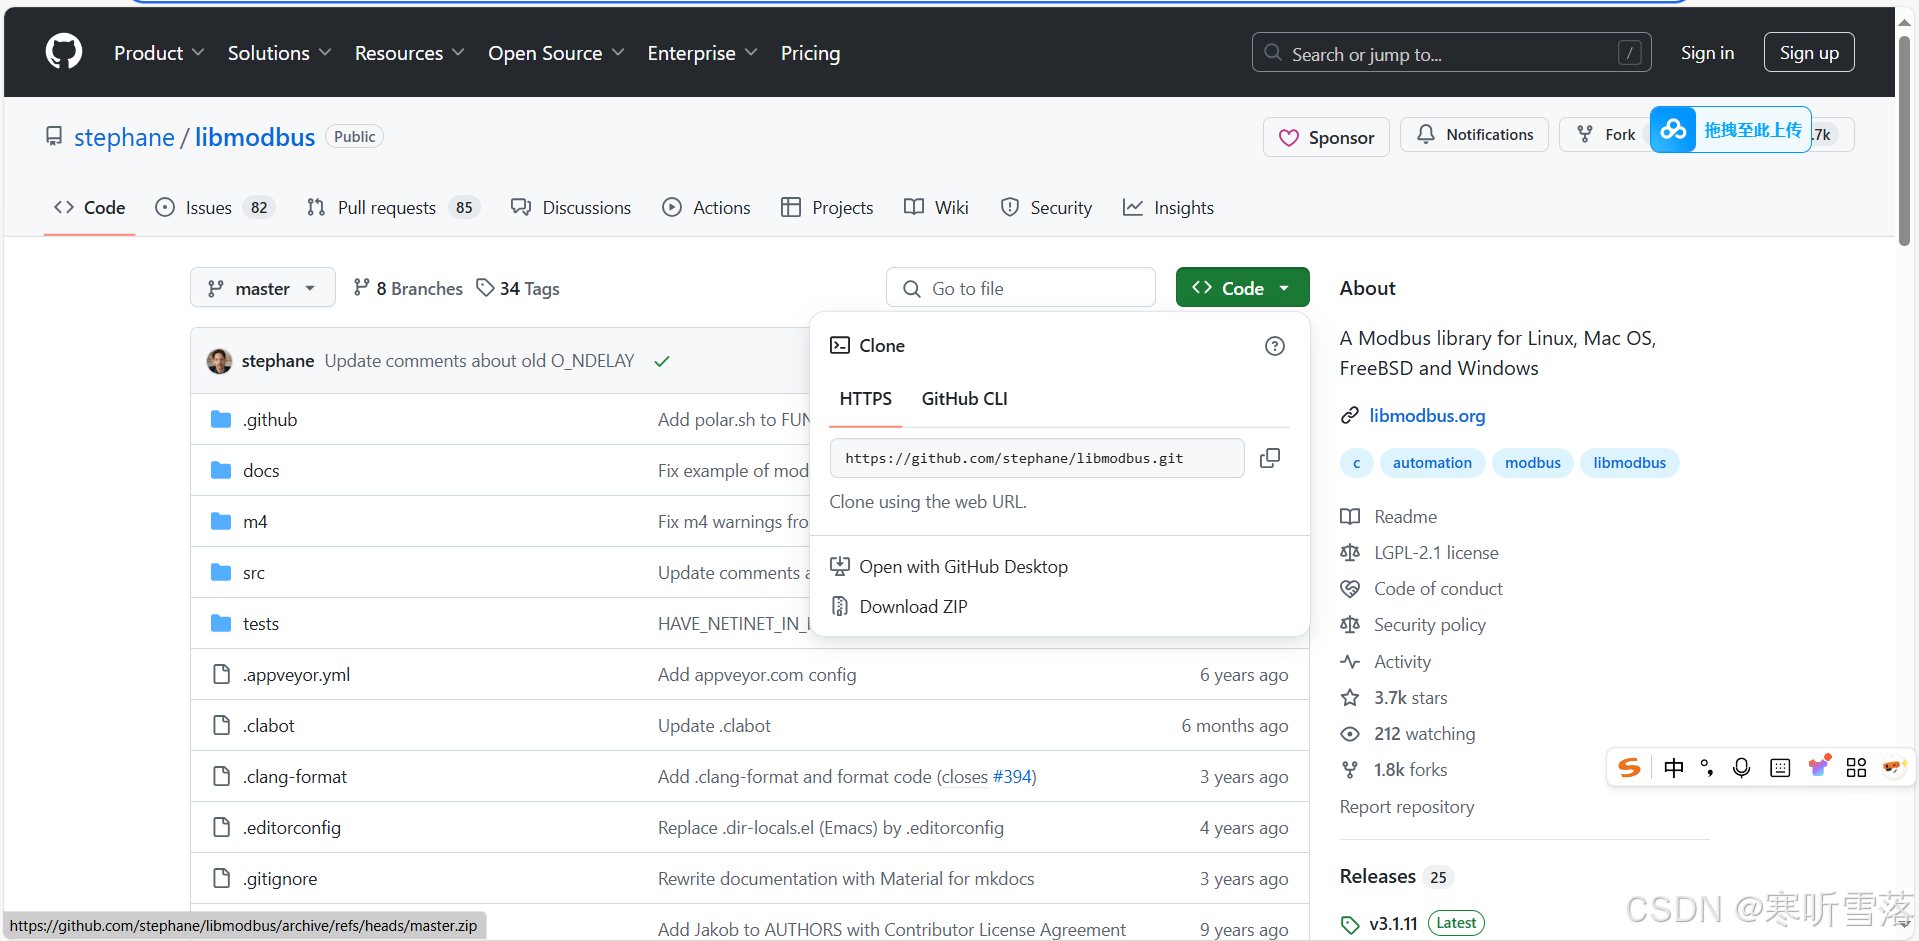Open the master branch dropdown
This screenshot has width=1919, height=941.
point(263,288)
